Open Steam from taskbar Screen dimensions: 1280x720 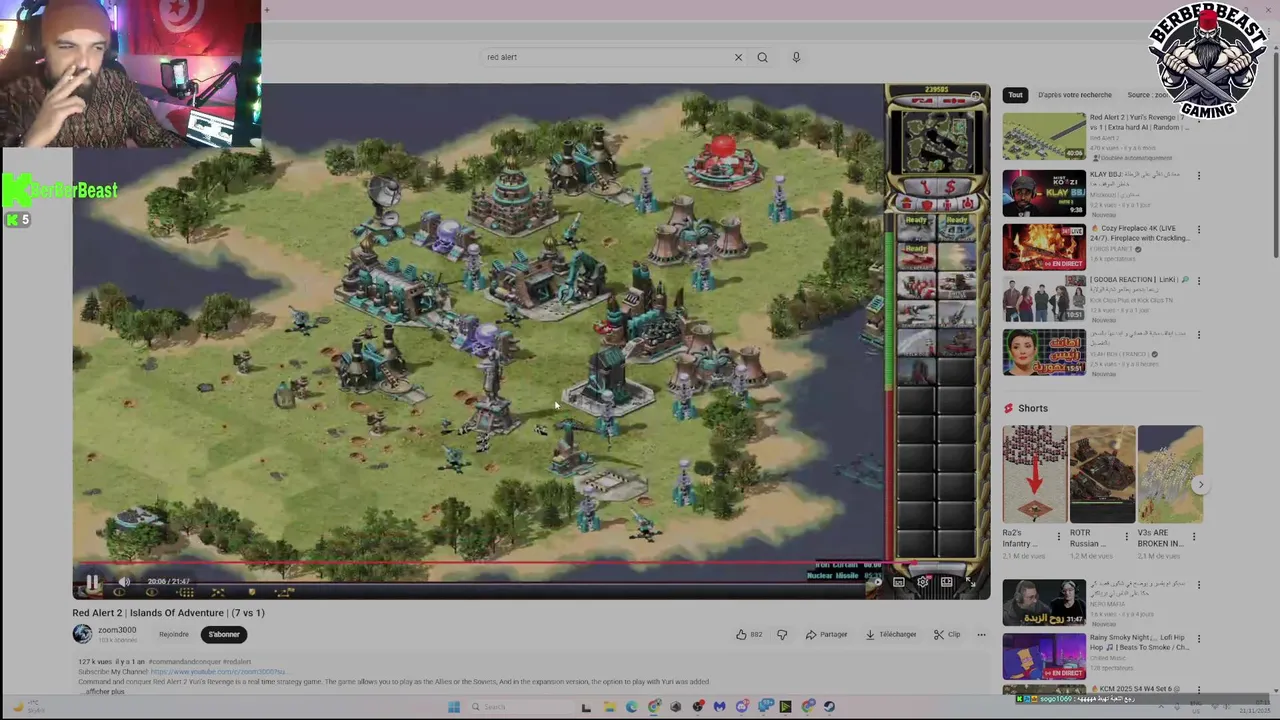[x=829, y=707]
